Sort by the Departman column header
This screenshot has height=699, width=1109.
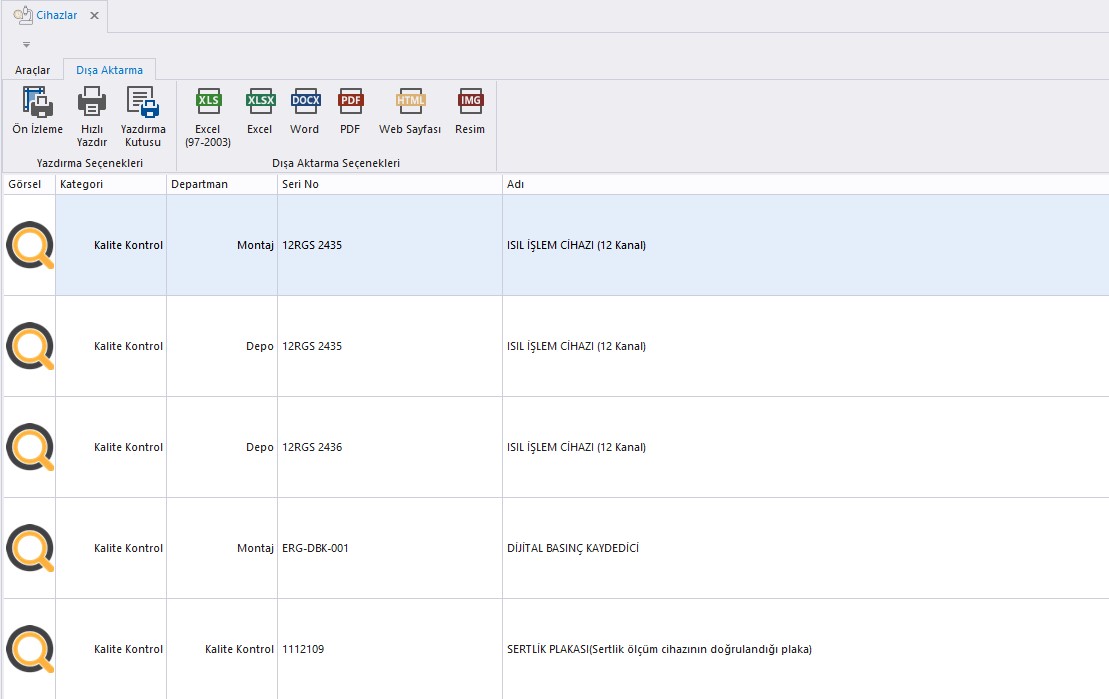[221, 185]
